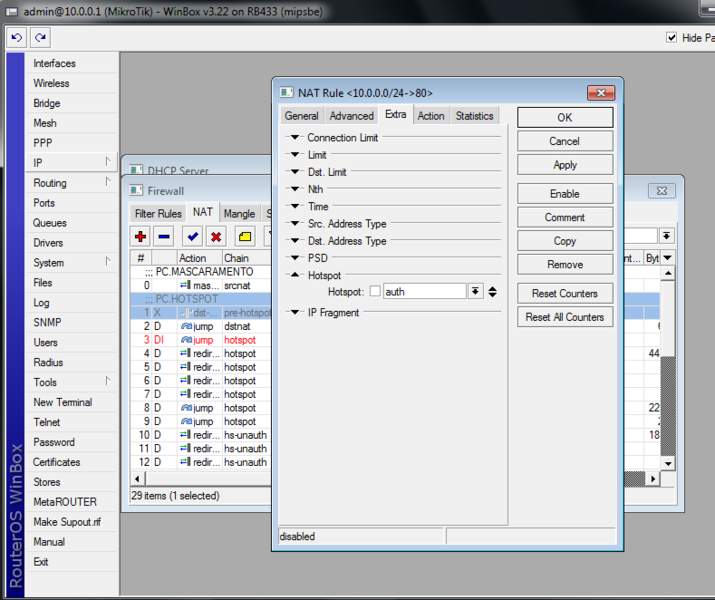Image resolution: width=715 pixels, height=600 pixels.
Task: Add a new firewall rule with red plus
Action: (x=140, y=236)
